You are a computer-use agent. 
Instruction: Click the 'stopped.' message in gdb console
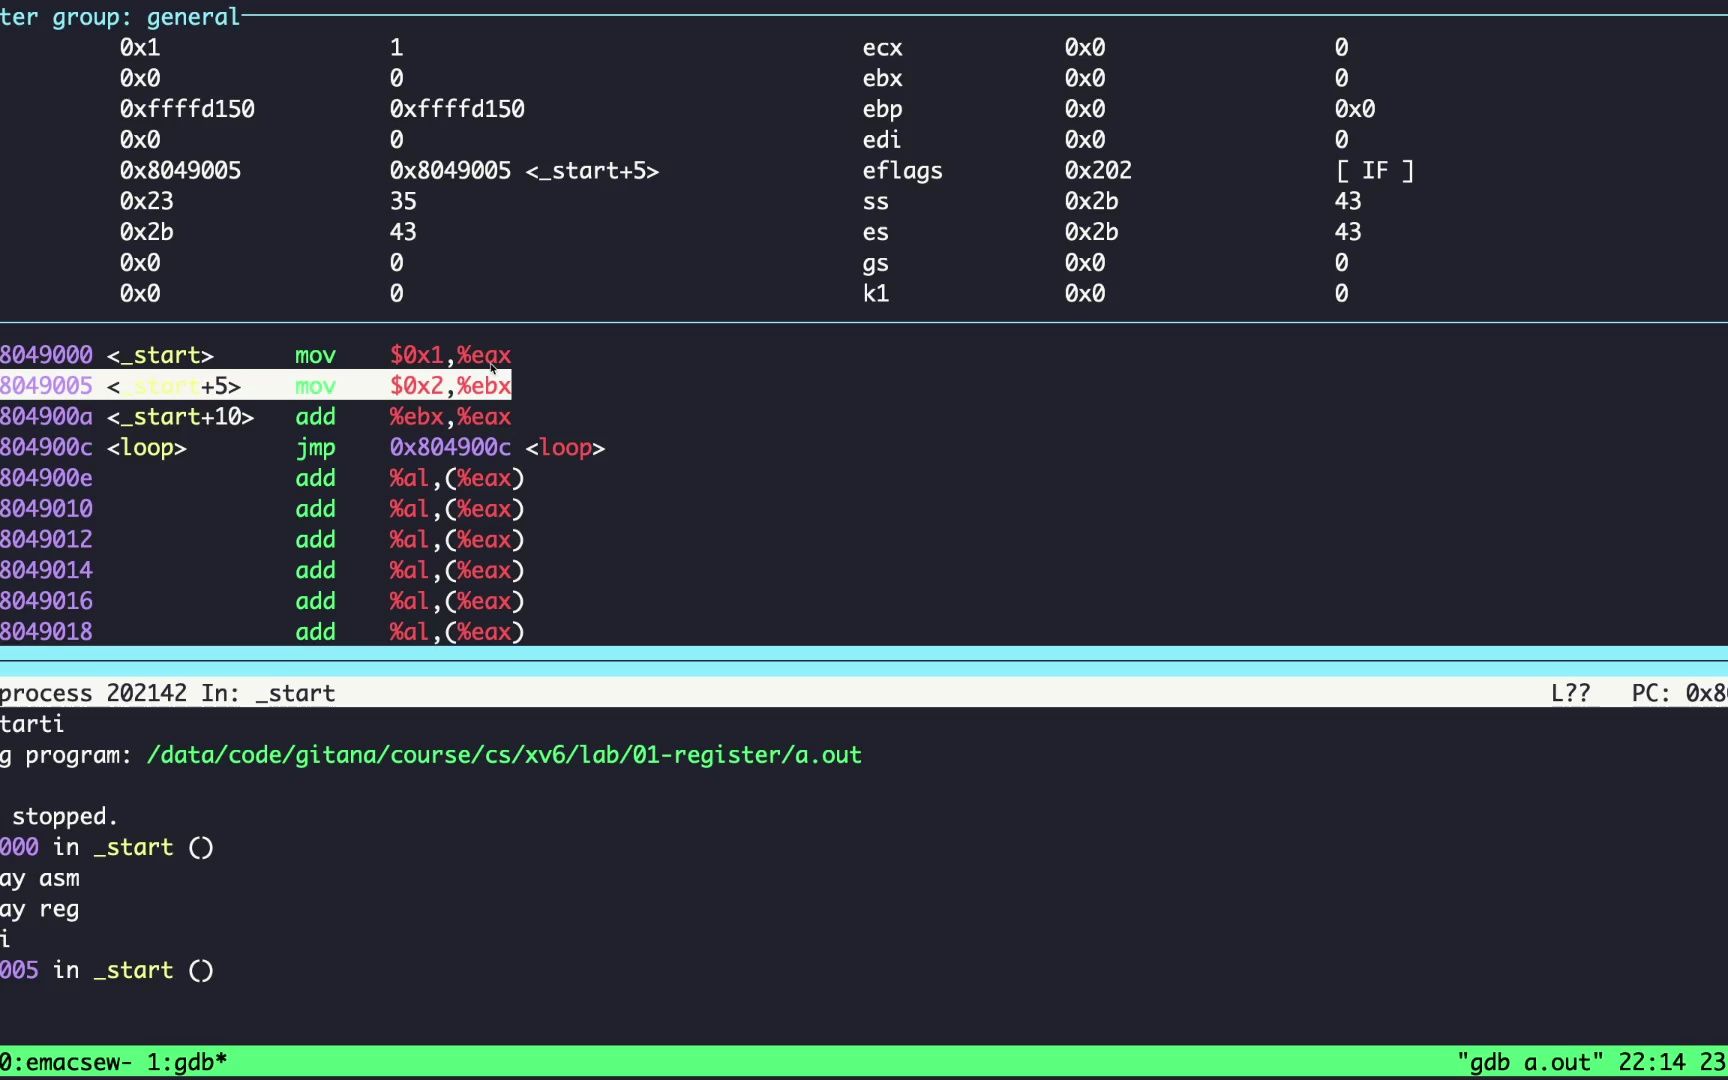click(65, 817)
